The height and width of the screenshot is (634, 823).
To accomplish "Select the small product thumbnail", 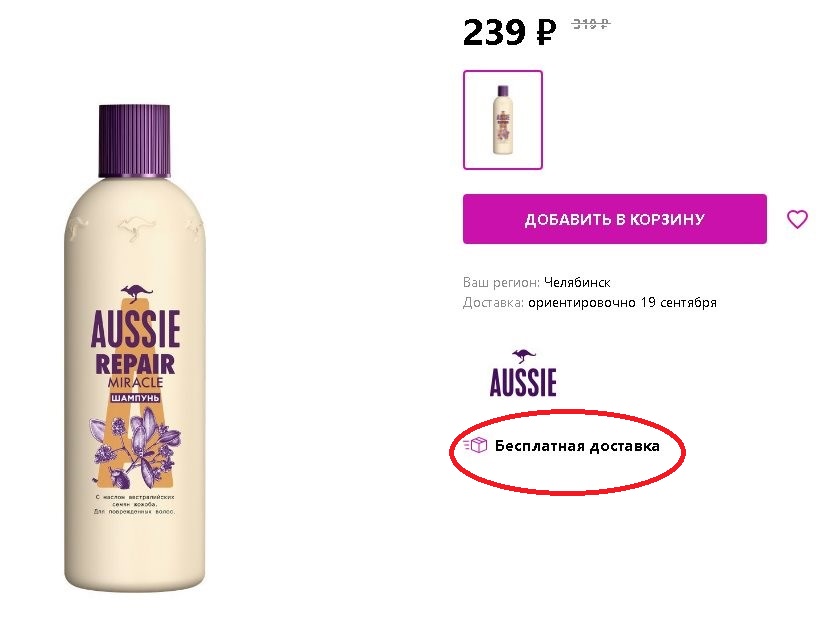I will [503, 120].
